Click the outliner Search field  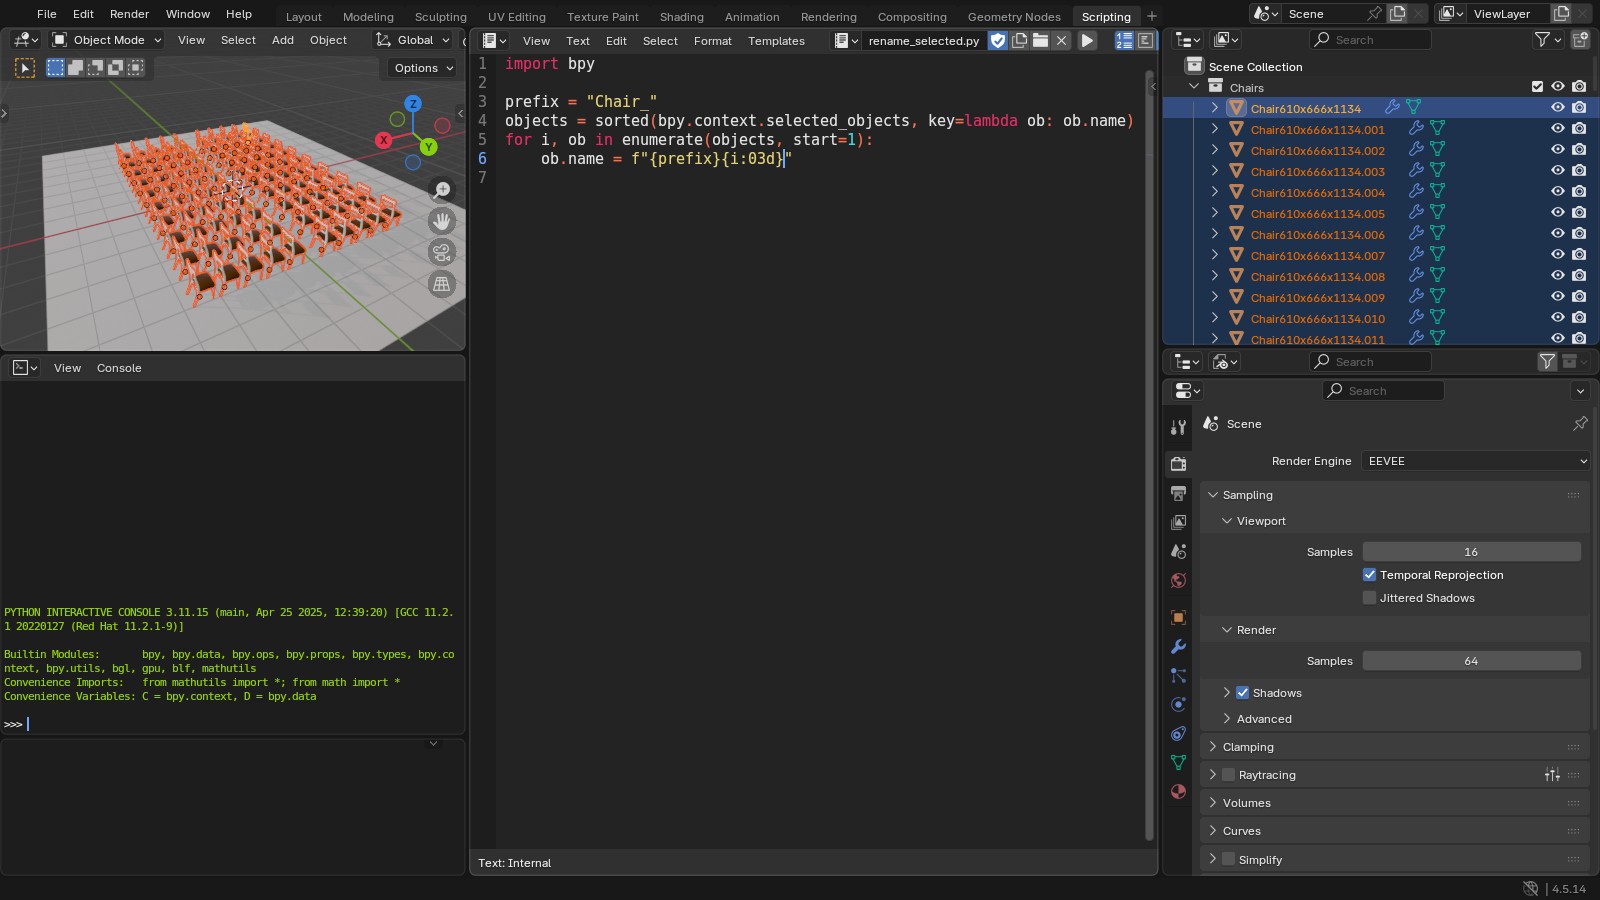pyautogui.click(x=1370, y=40)
